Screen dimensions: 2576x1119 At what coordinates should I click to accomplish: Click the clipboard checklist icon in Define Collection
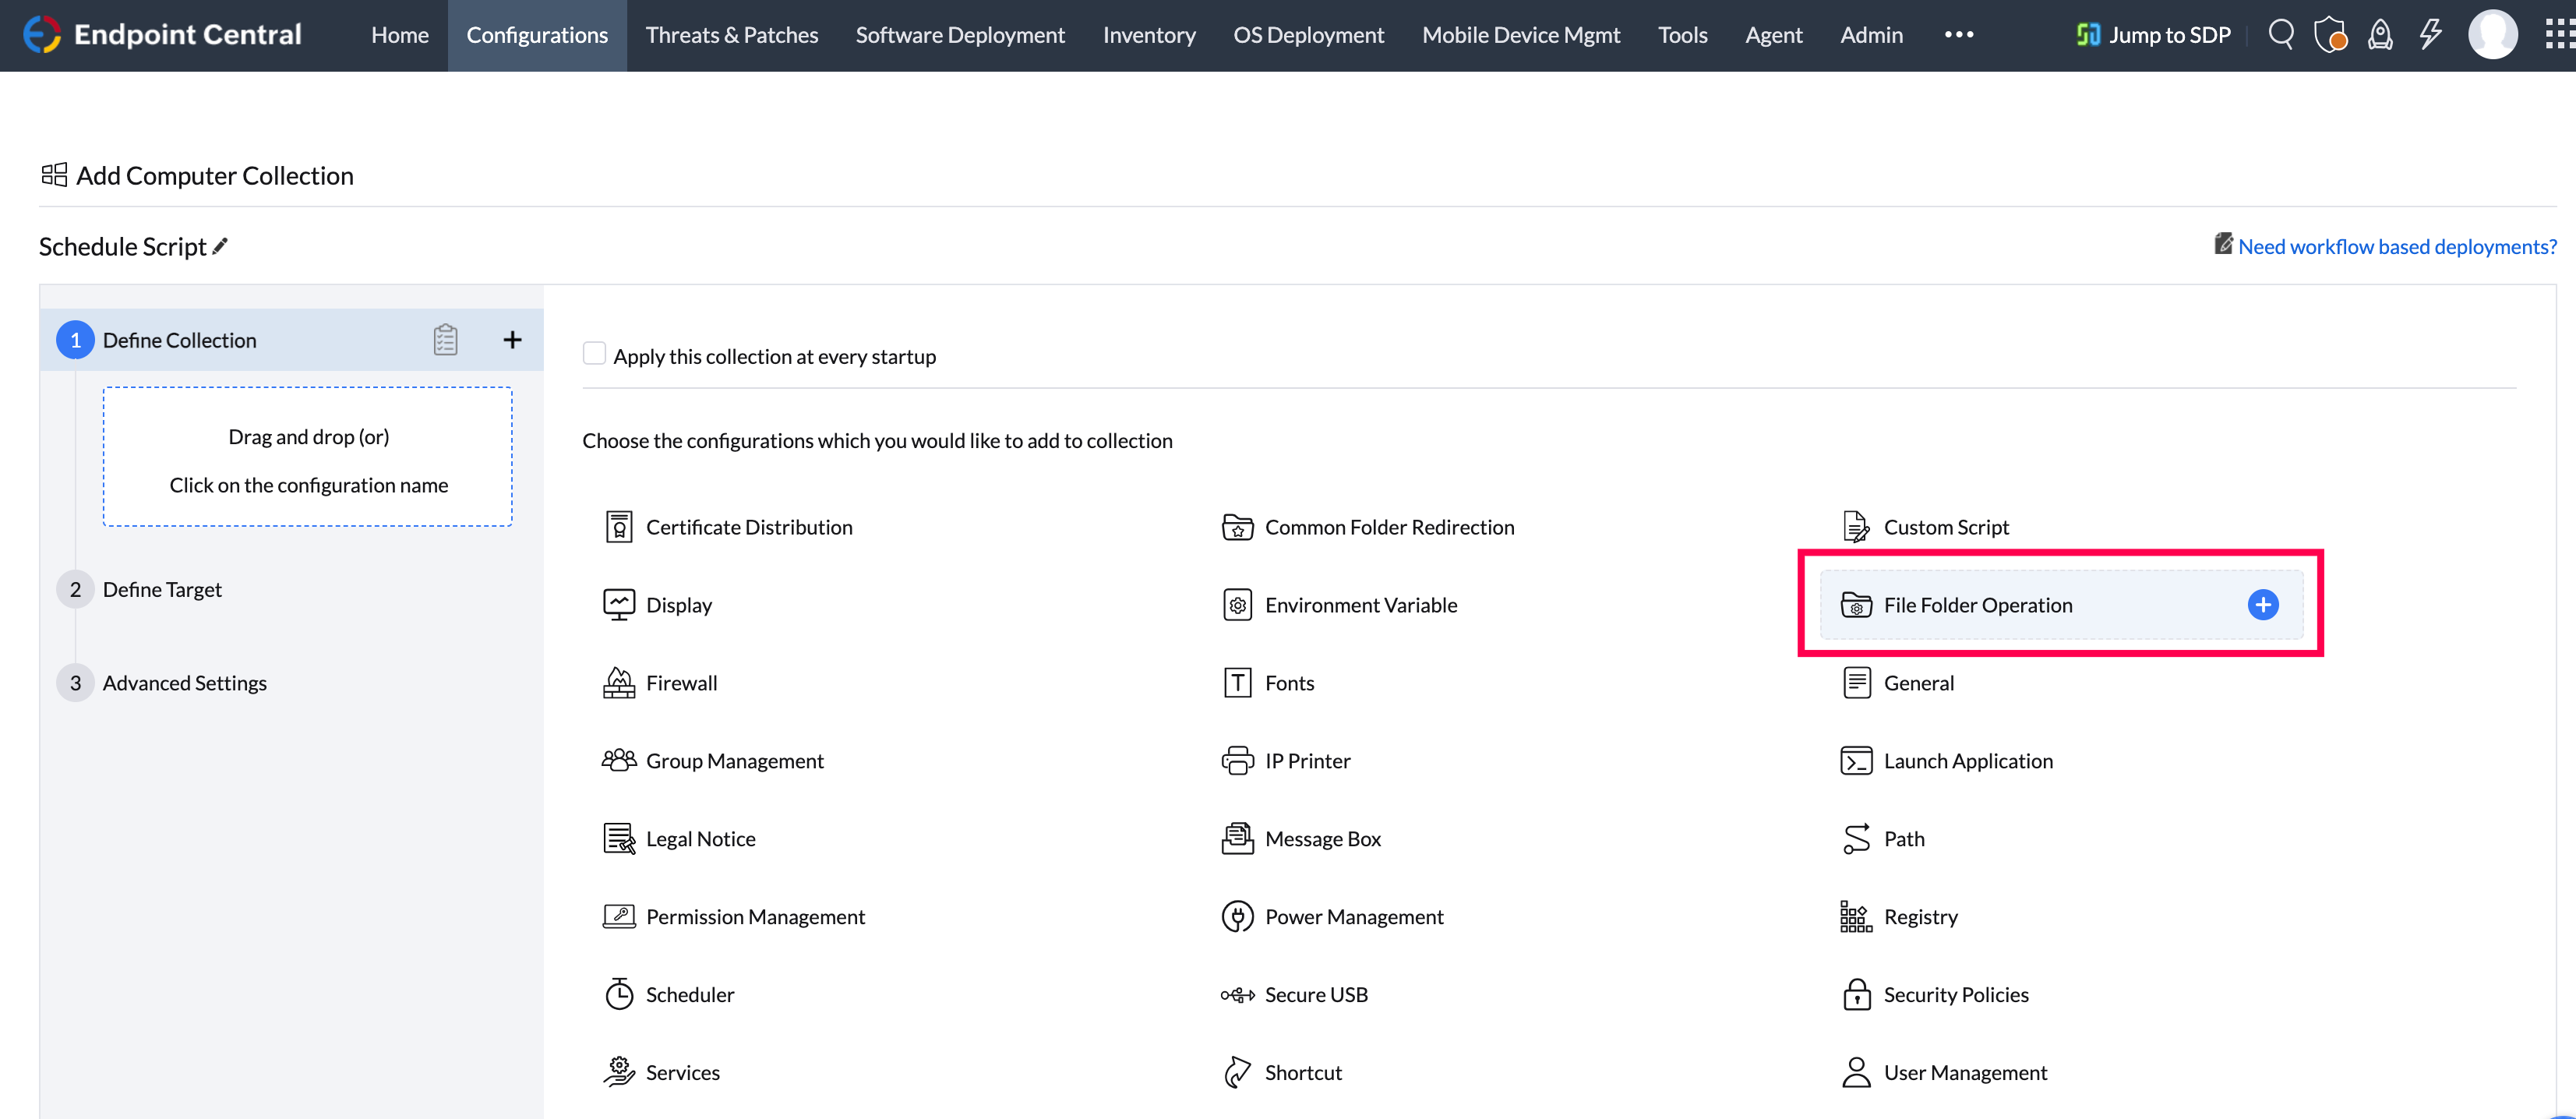[x=446, y=340]
